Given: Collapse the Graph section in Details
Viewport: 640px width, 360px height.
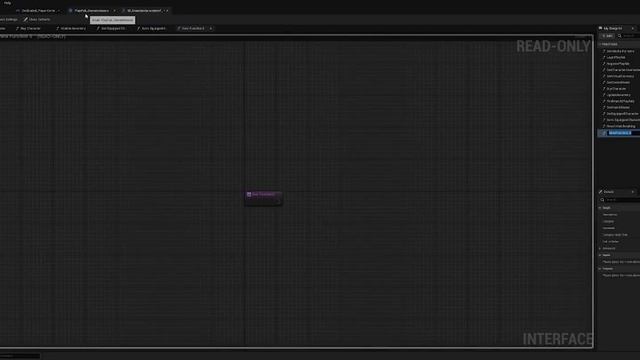Looking at the screenshot, I should tap(600, 208).
